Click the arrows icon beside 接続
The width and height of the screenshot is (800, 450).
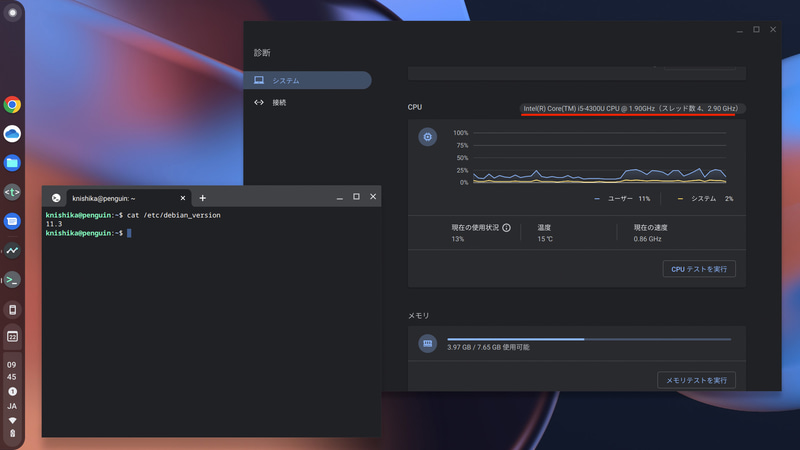pos(259,103)
